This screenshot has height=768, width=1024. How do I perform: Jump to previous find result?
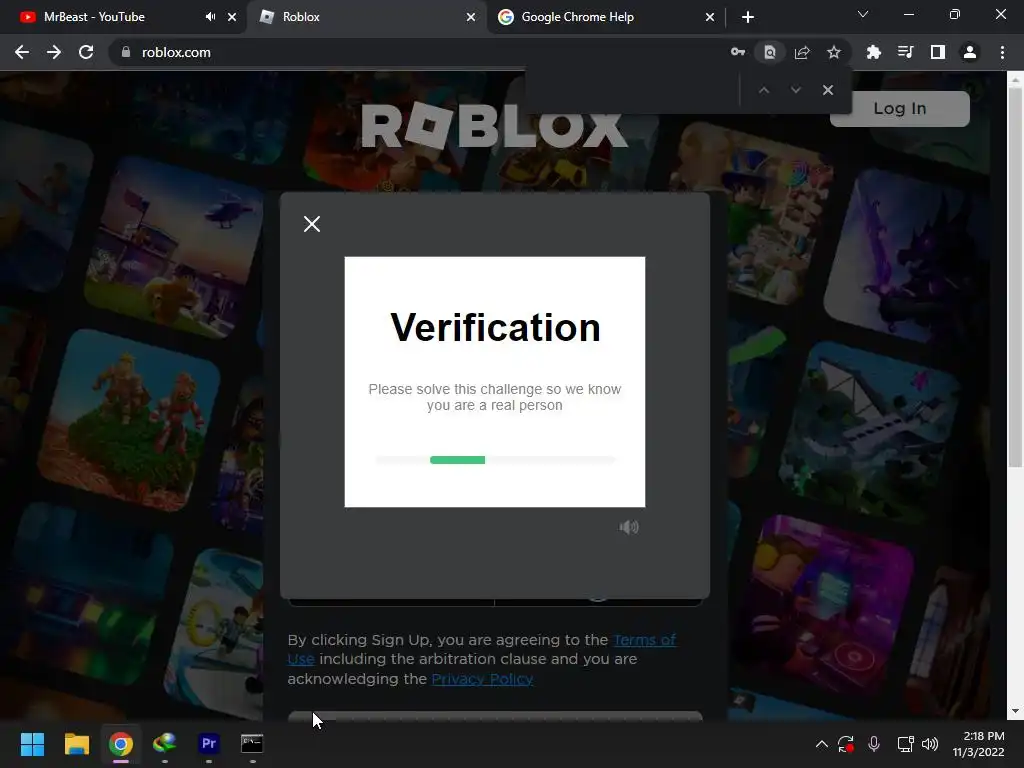(764, 90)
